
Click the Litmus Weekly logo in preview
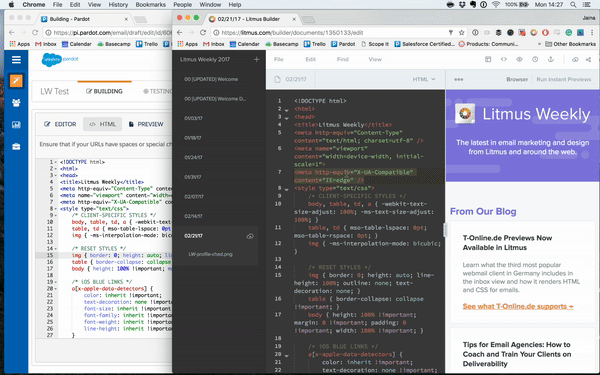click(465, 114)
